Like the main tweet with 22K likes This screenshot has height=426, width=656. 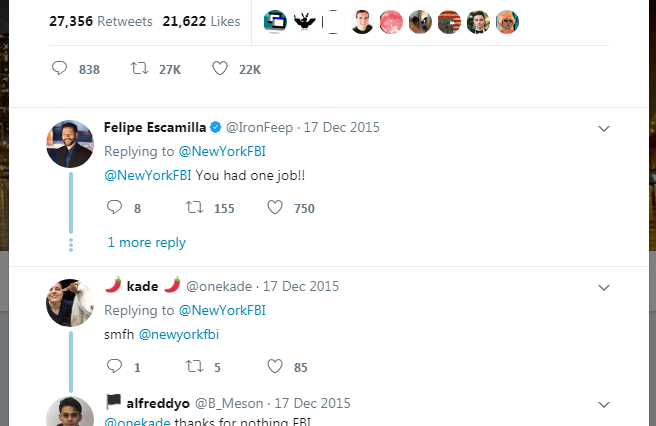tap(221, 69)
